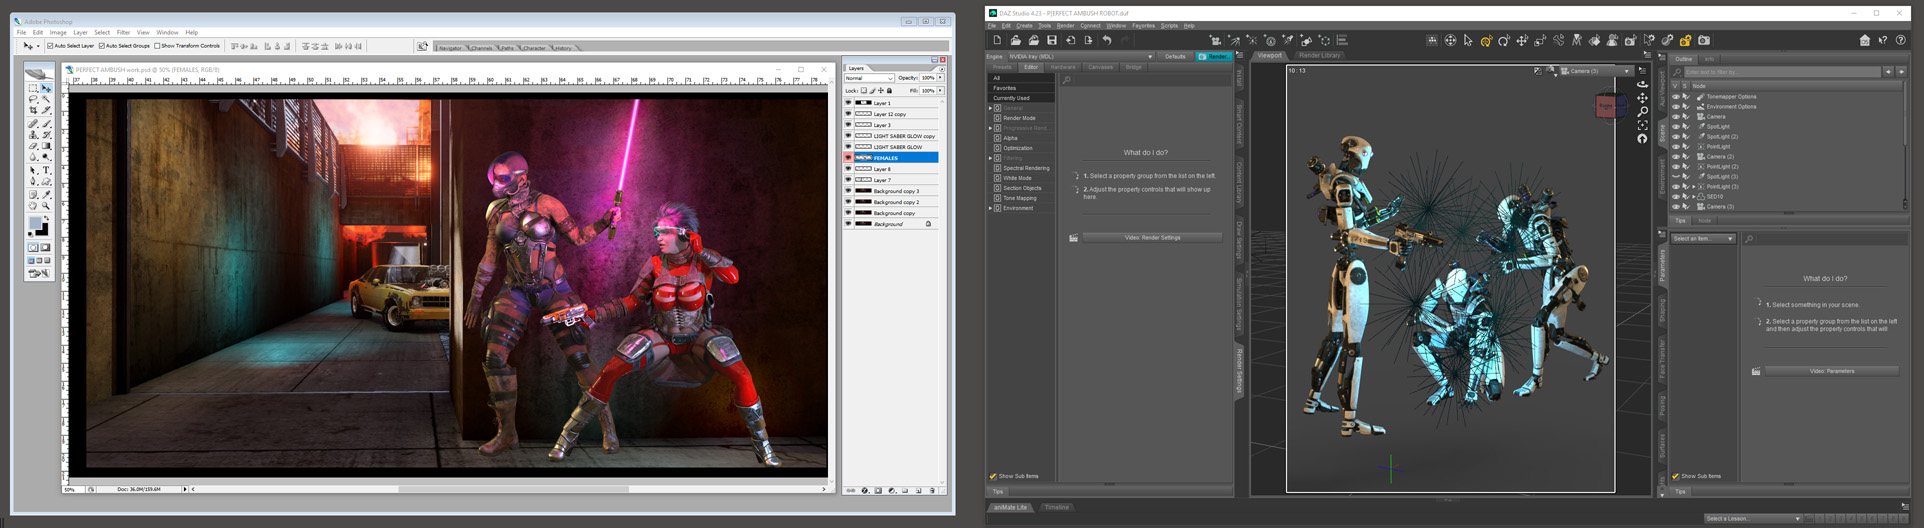
Task: Toggle Show Sub Items in Parameters pane
Action: (x=1676, y=476)
